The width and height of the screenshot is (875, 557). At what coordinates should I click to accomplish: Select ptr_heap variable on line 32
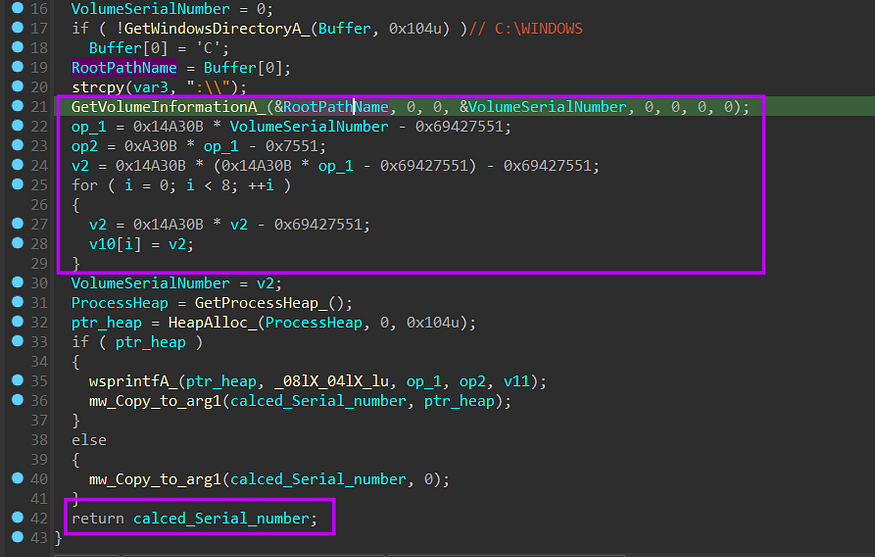pos(107,323)
